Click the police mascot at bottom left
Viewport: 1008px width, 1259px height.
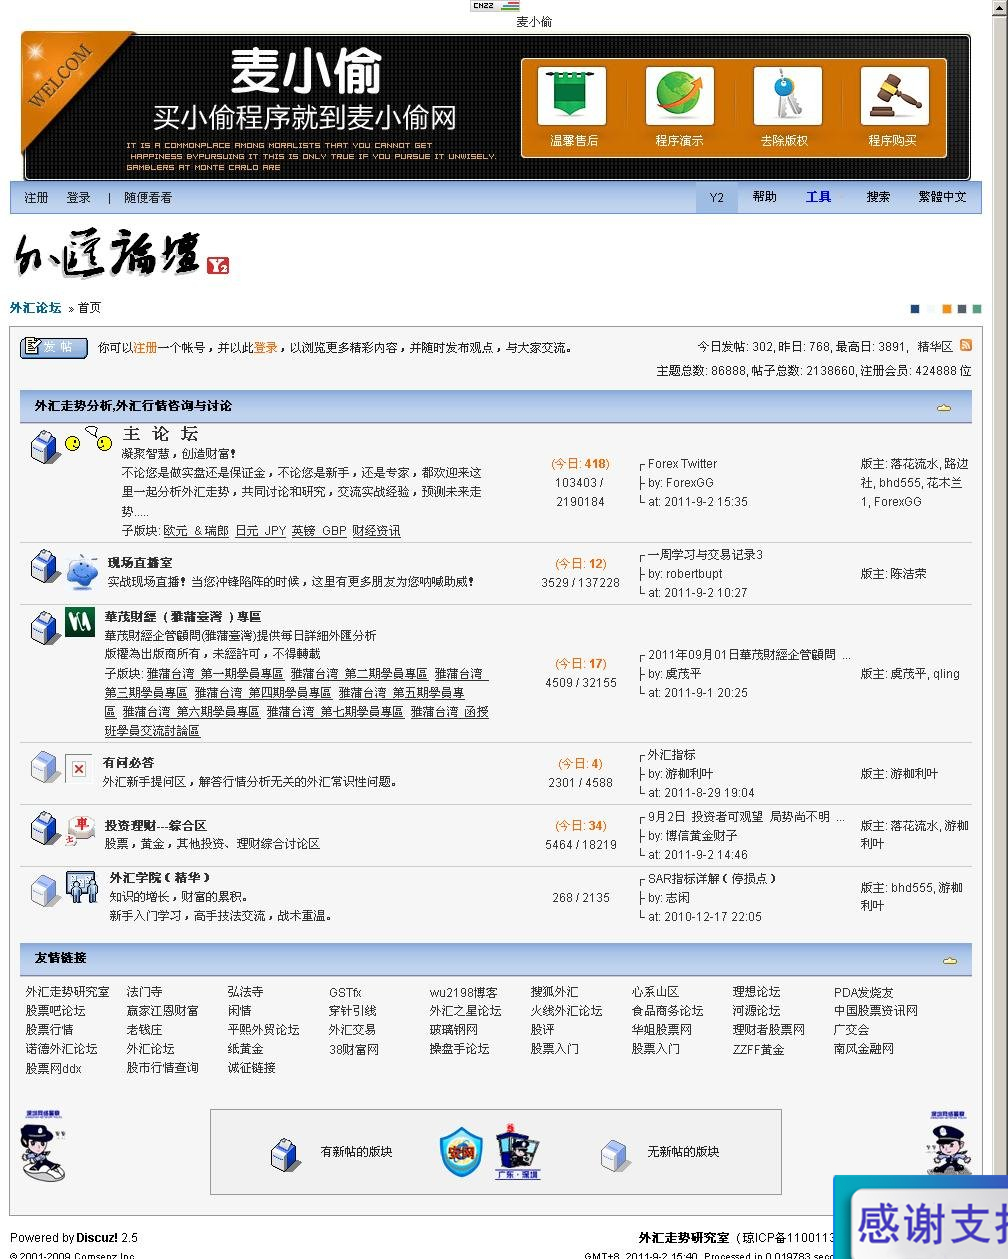[42, 1145]
